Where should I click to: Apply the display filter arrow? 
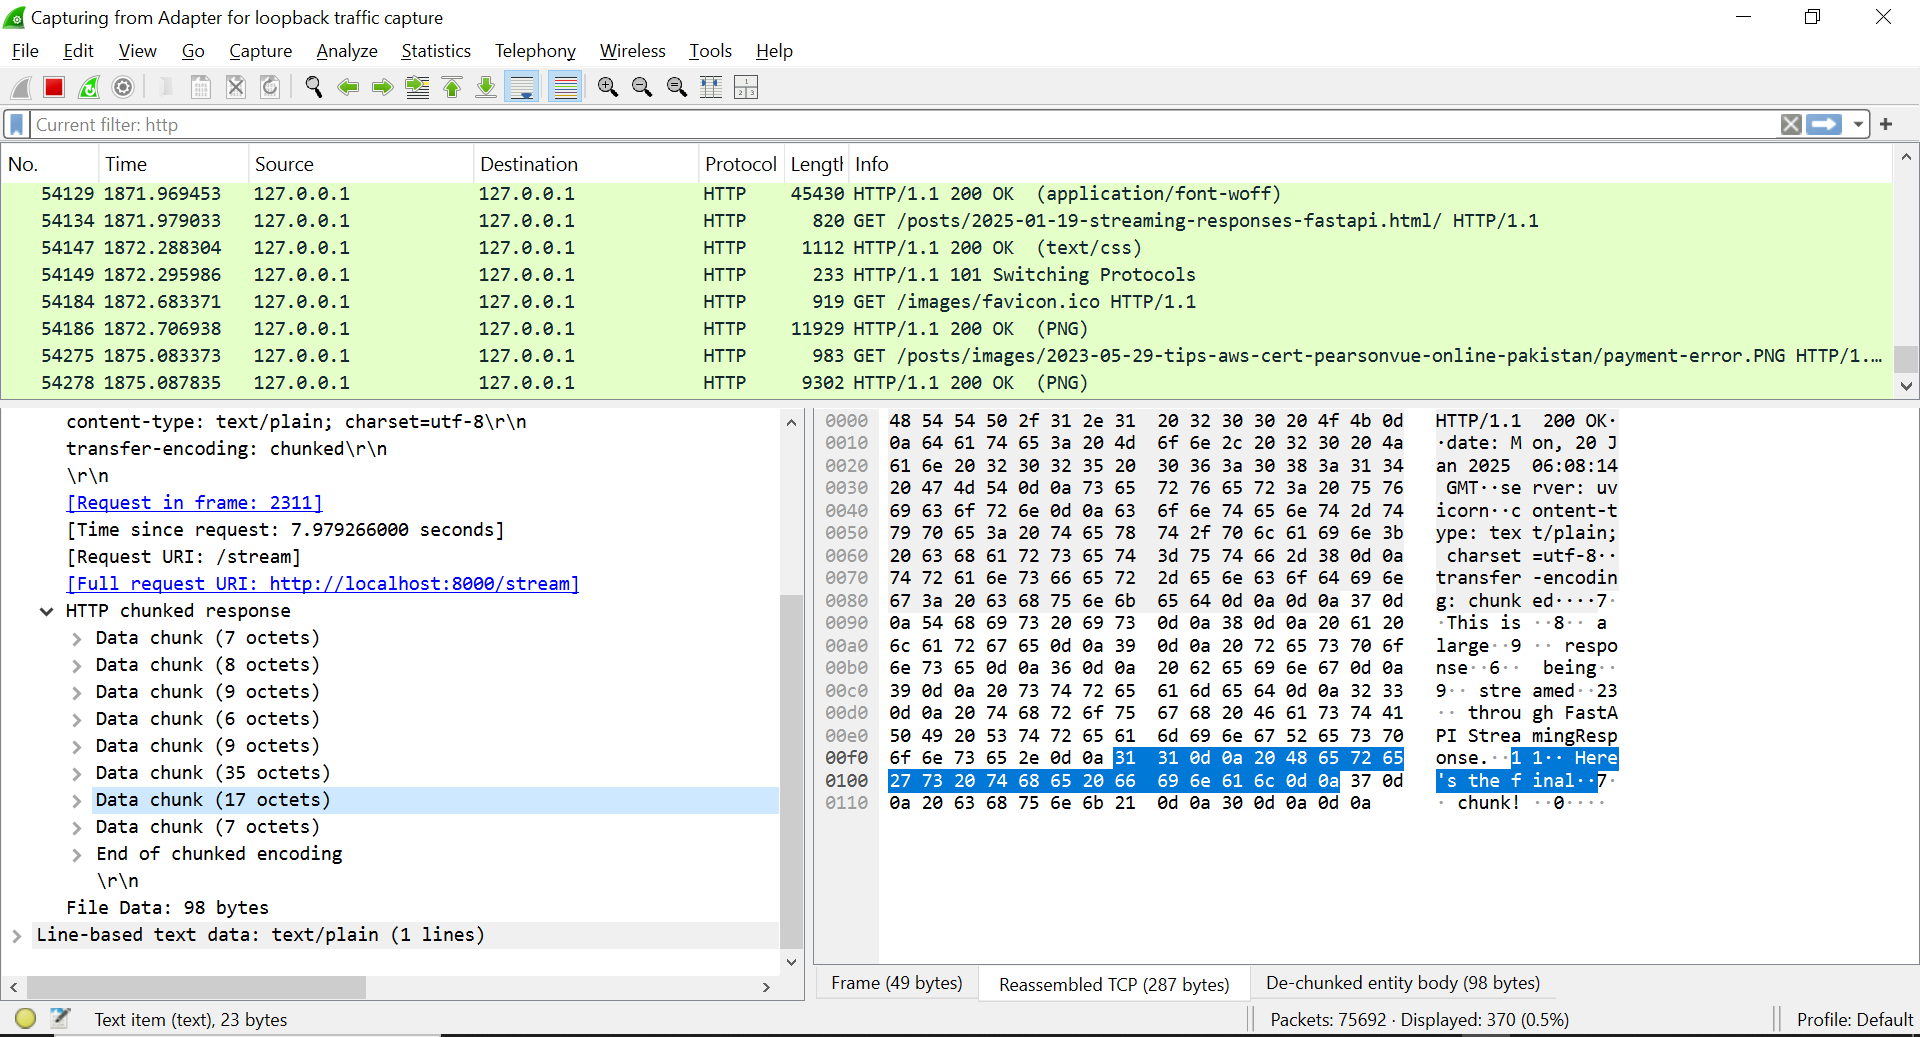(x=1824, y=125)
